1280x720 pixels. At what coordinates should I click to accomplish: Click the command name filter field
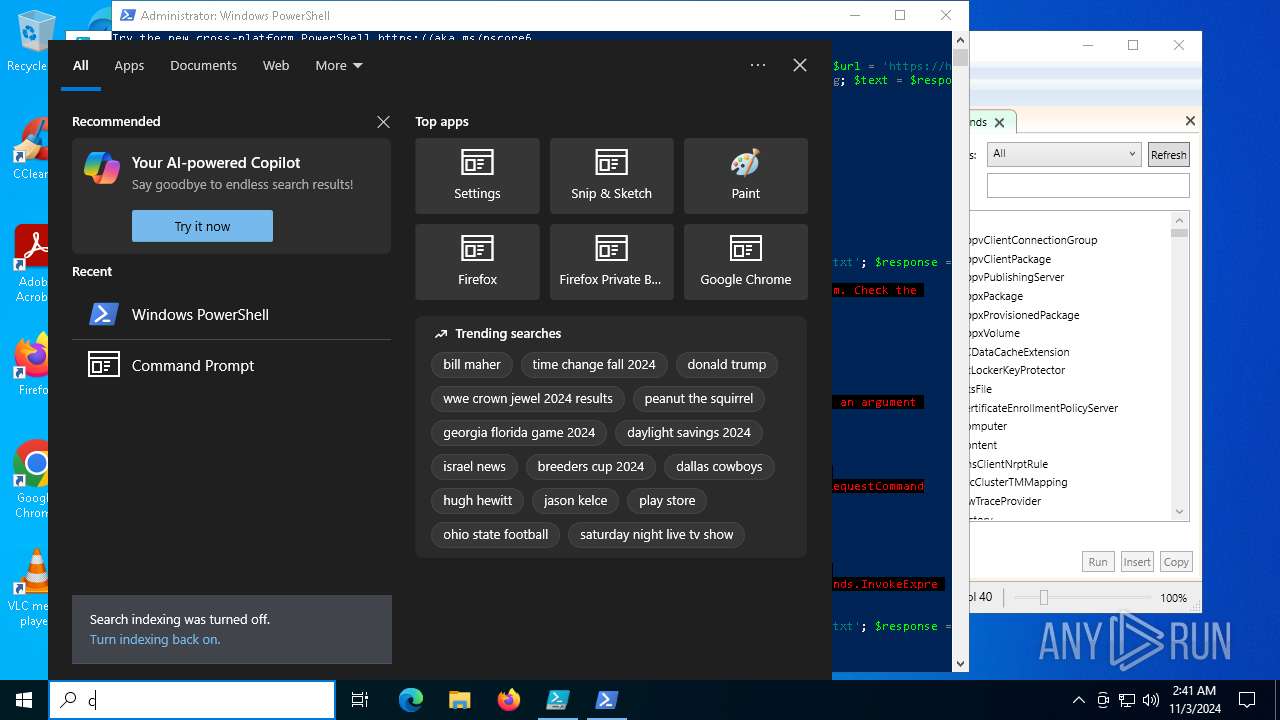coord(1088,185)
